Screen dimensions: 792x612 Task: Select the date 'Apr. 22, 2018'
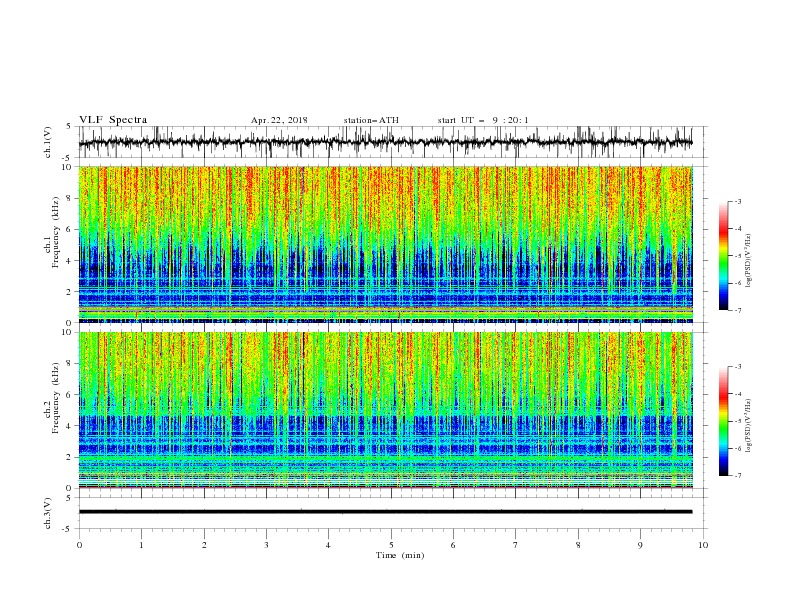click(x=279, y=120)
